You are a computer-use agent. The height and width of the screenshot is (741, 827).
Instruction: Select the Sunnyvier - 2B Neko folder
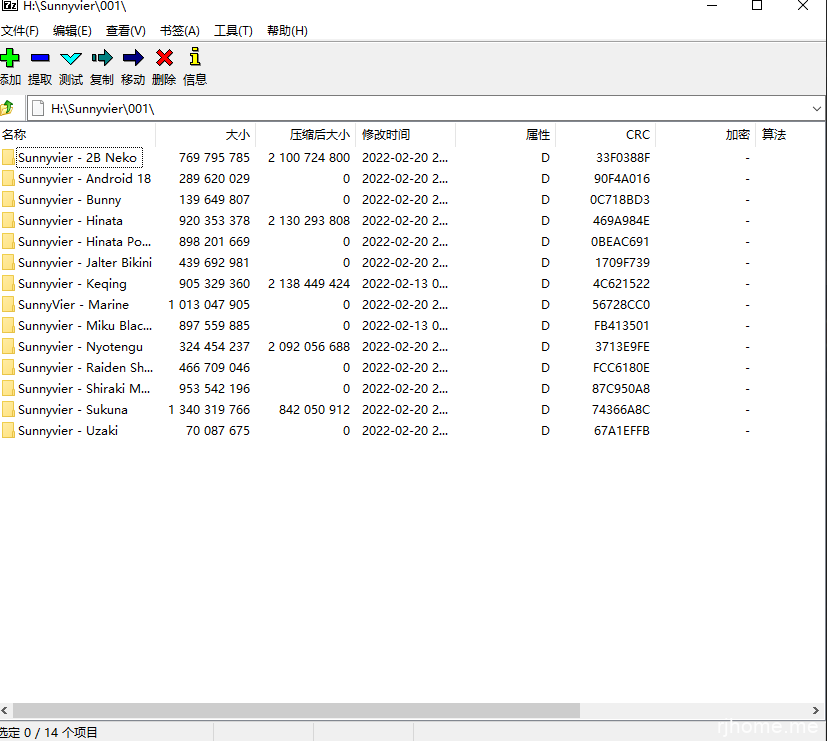click(x=77, y=158)
